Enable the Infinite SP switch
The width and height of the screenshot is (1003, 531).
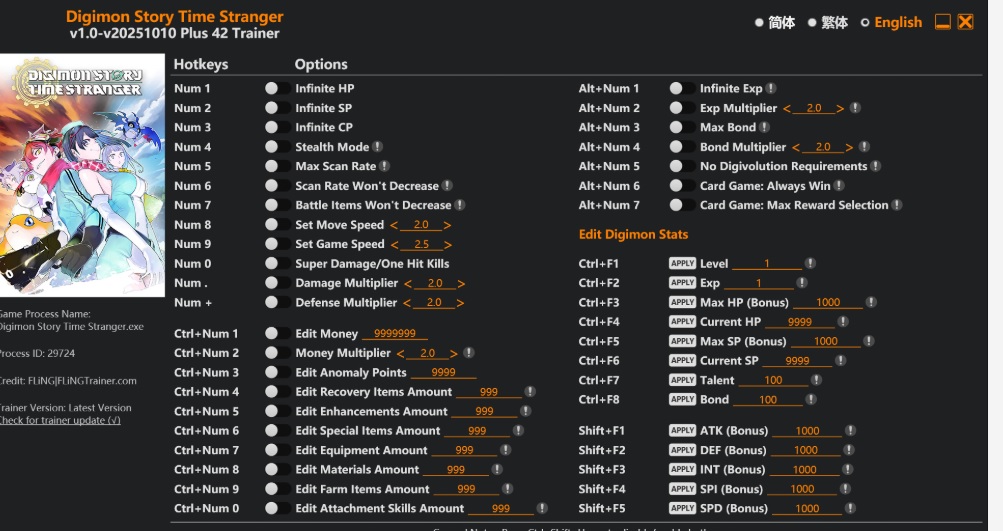click(277, 108)
